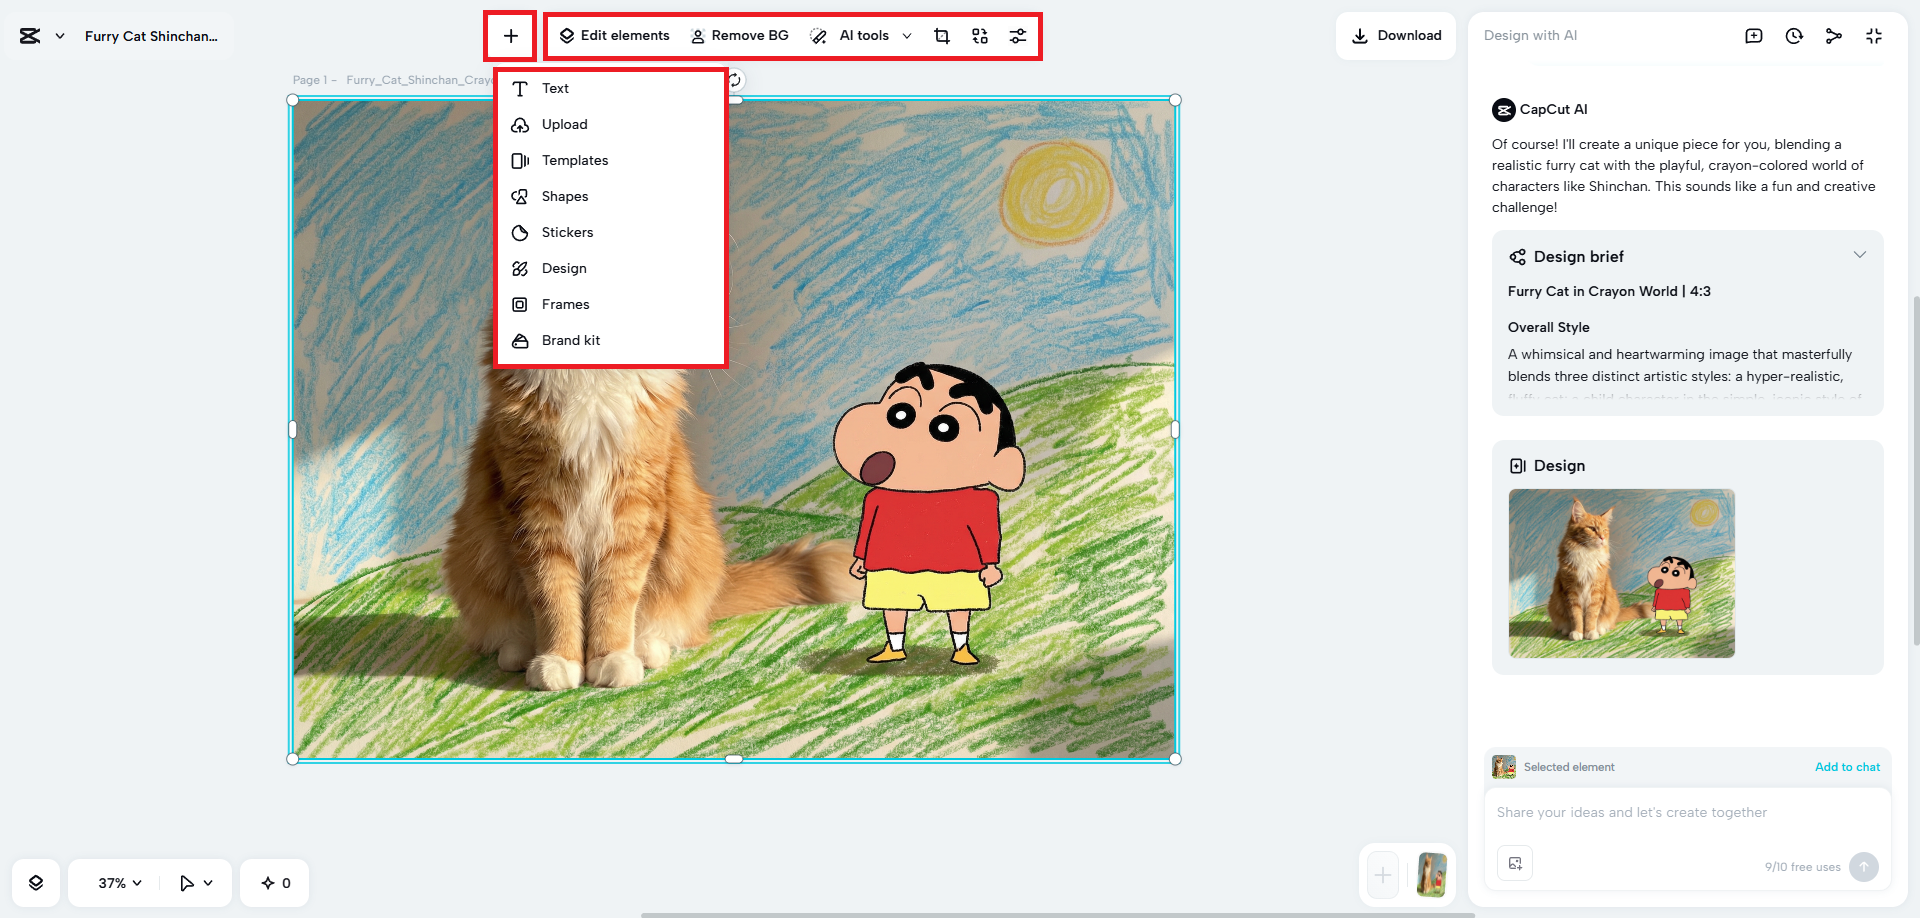
Task: Click the Share icon in Design with AI
Action: click(x=1834, y=35)
